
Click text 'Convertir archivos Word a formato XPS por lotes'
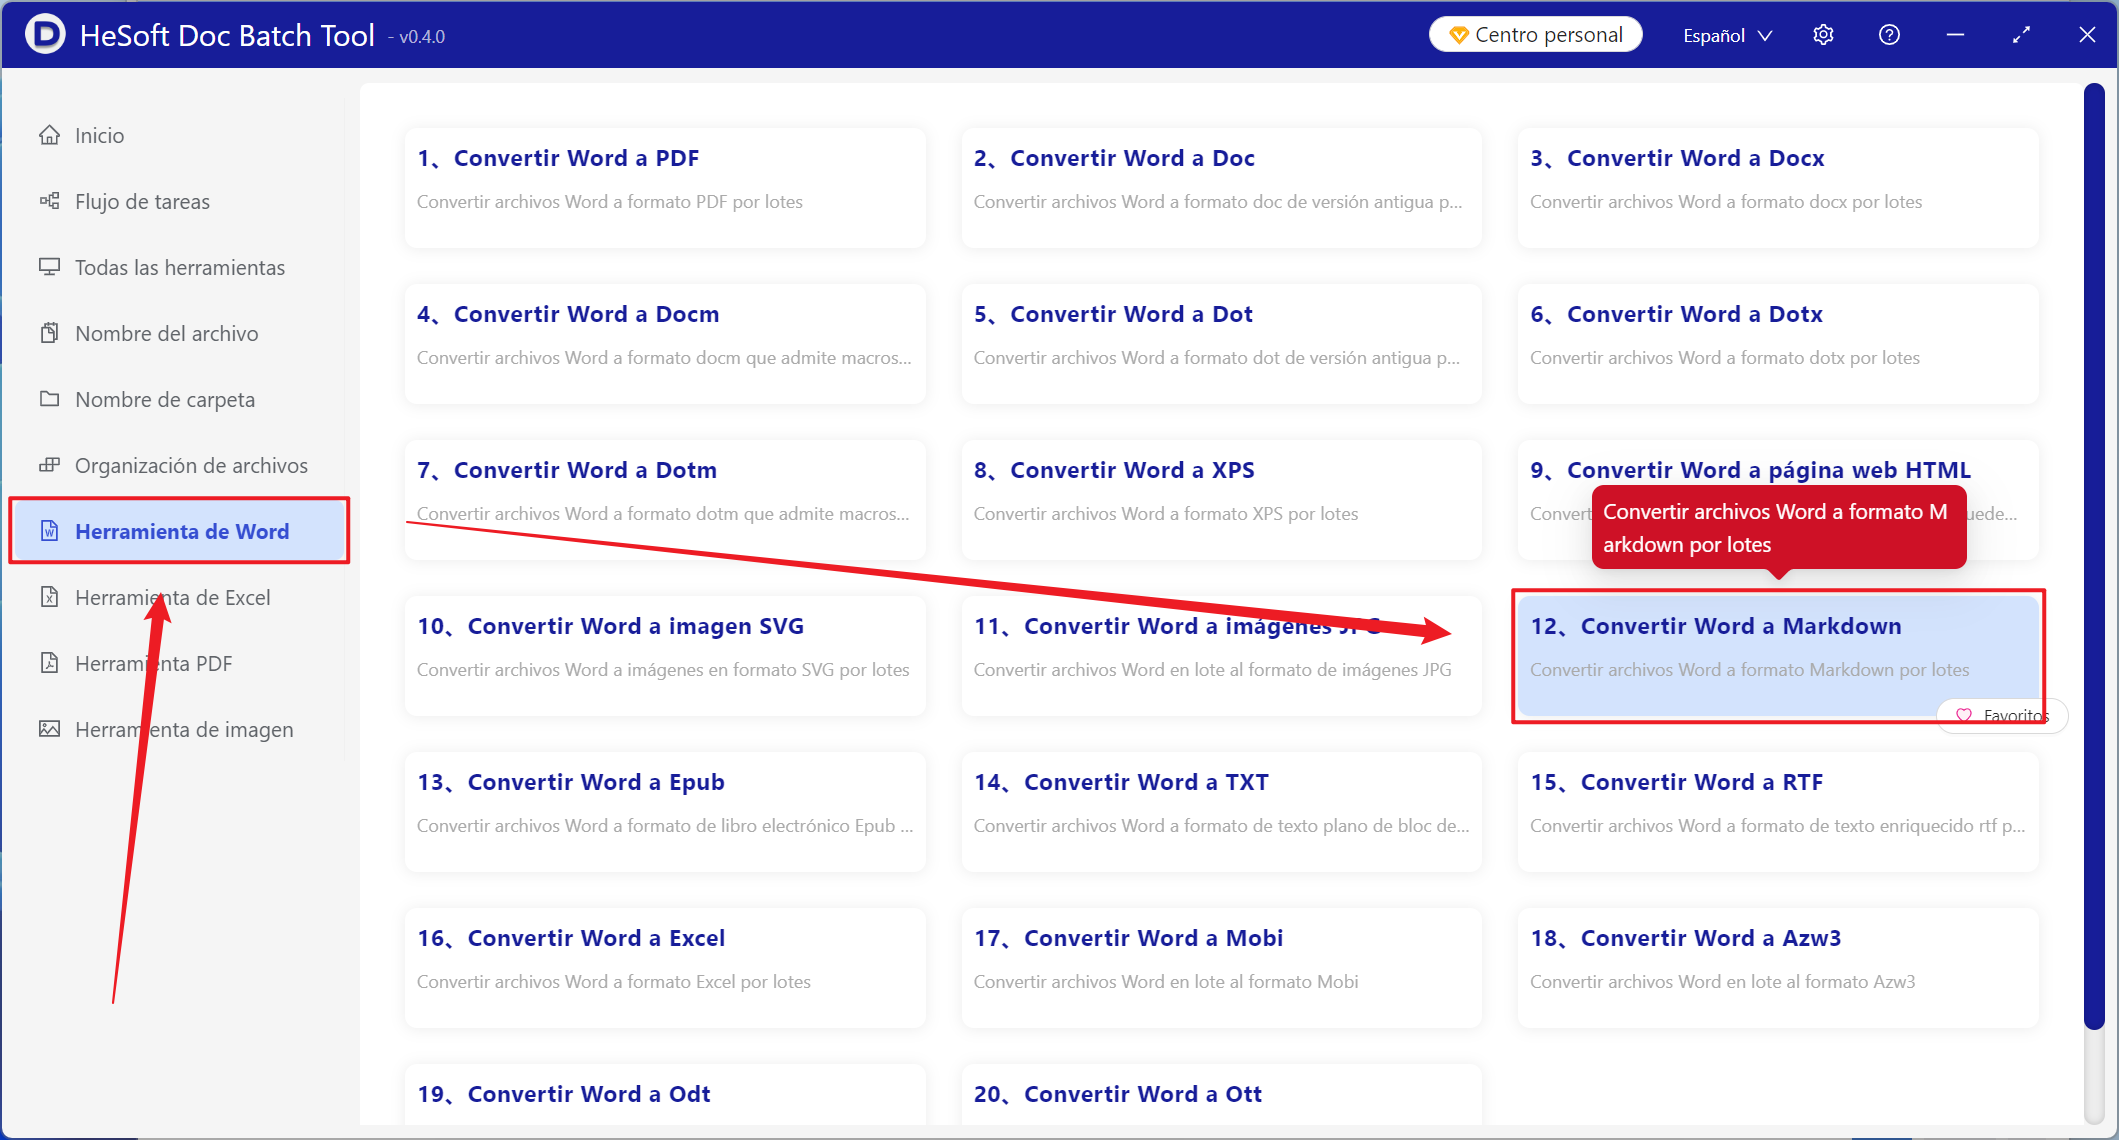(x=1166, y=514)
